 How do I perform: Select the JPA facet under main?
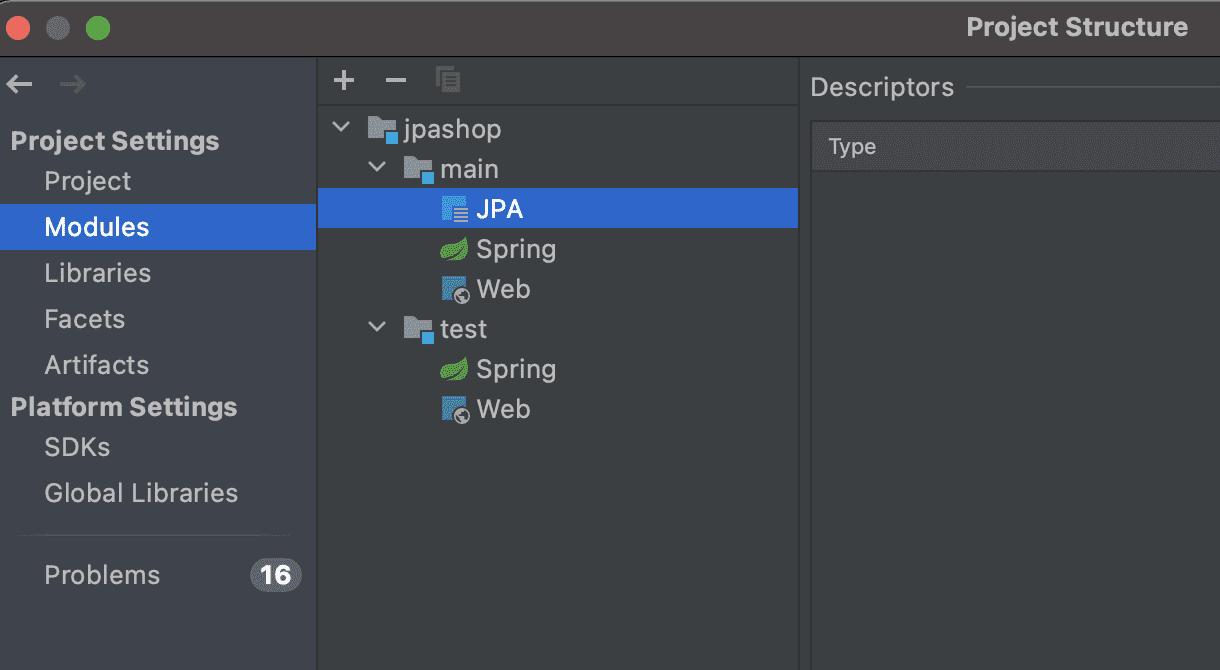[499, 209]
